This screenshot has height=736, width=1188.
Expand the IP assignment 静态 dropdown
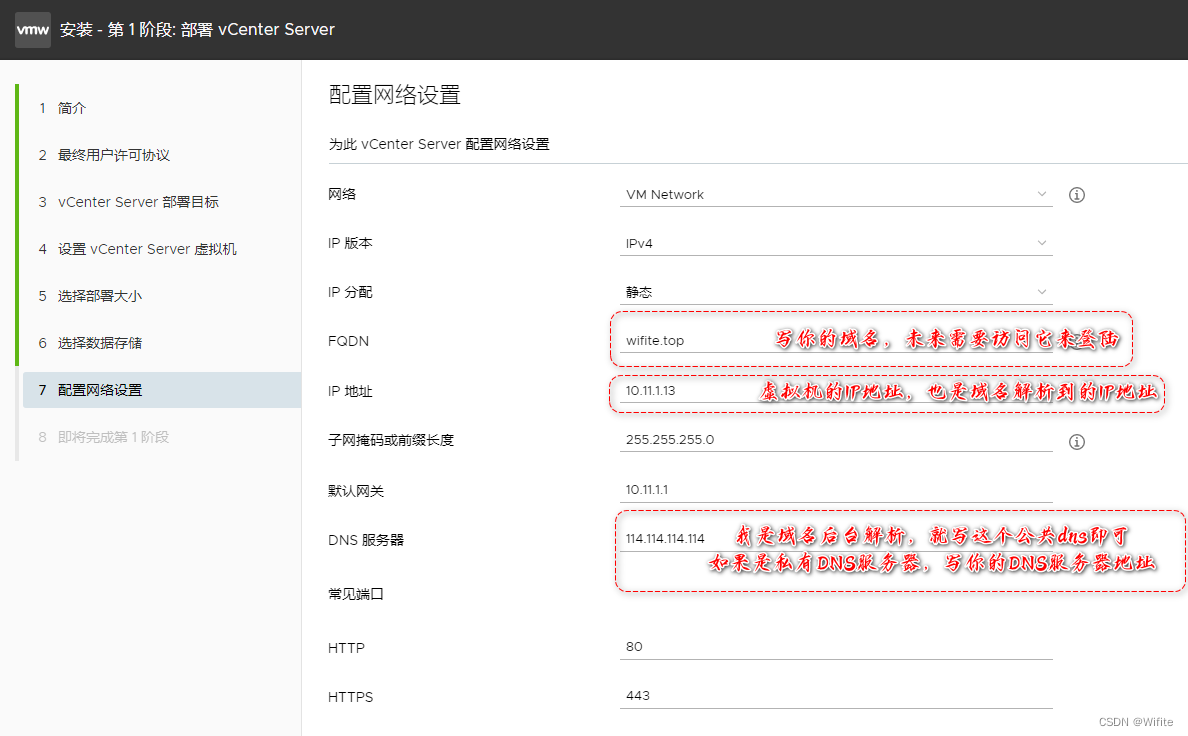(836, 292)
